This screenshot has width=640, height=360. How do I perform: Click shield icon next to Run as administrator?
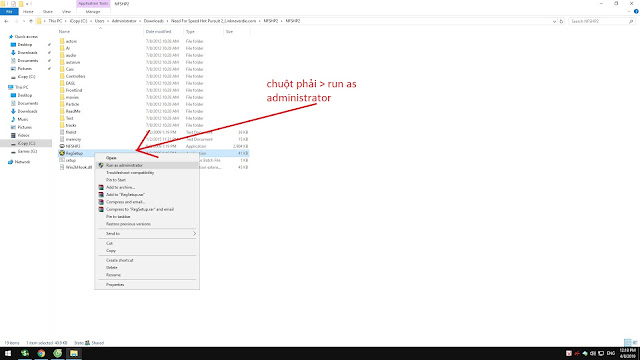(101, 165)
